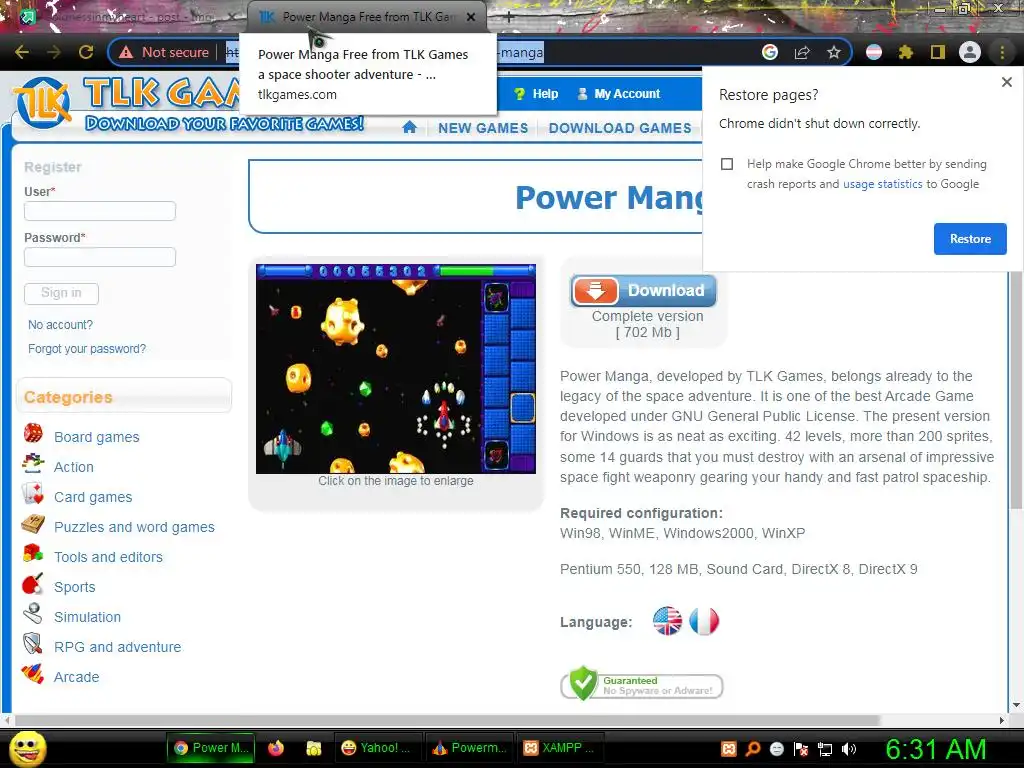Open the file manager taskbar icon
1024x768 pixels.
coord(314,748)
